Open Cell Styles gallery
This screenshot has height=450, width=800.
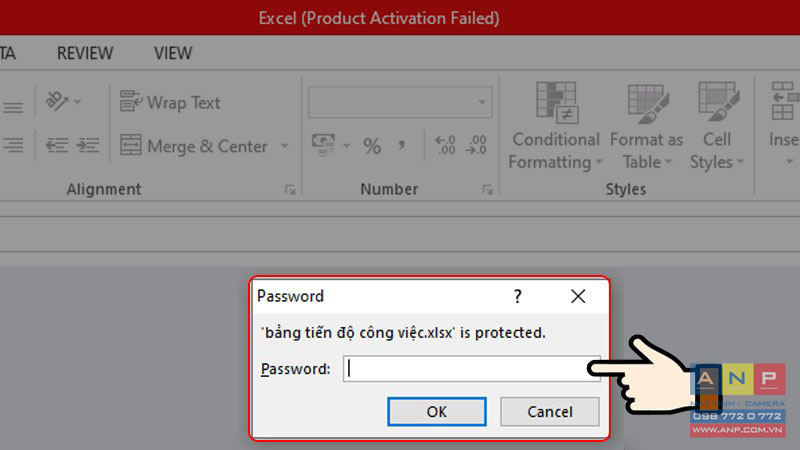click(x=717, y=126)
